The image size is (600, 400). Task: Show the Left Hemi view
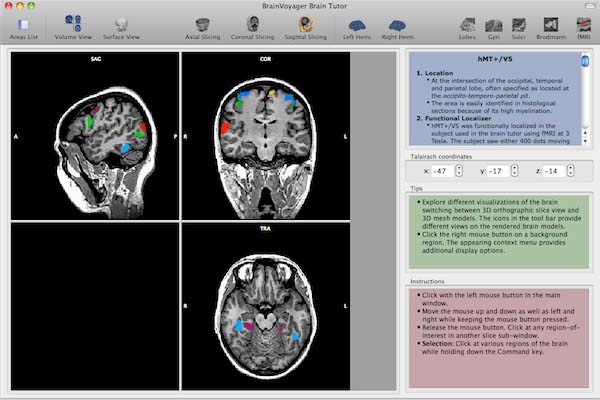(356, 25)
